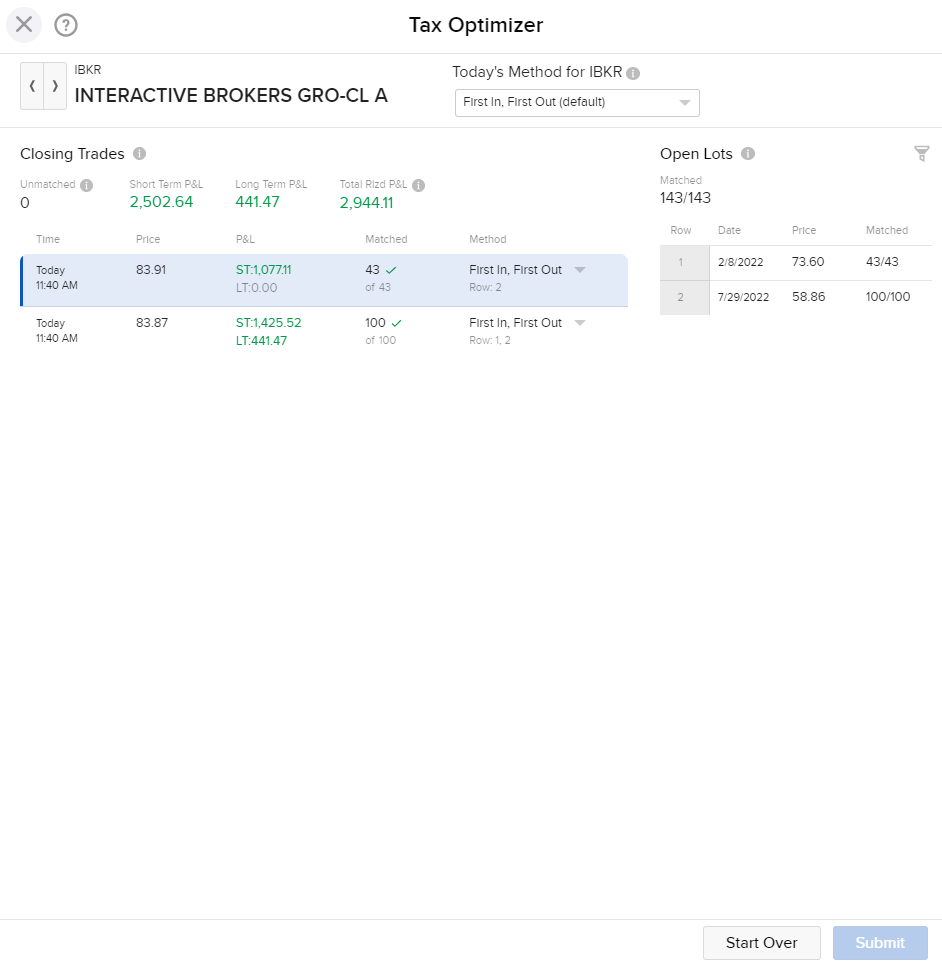Click the Start Over button
The image size is (942, 961).
click(x=761, y=942)
